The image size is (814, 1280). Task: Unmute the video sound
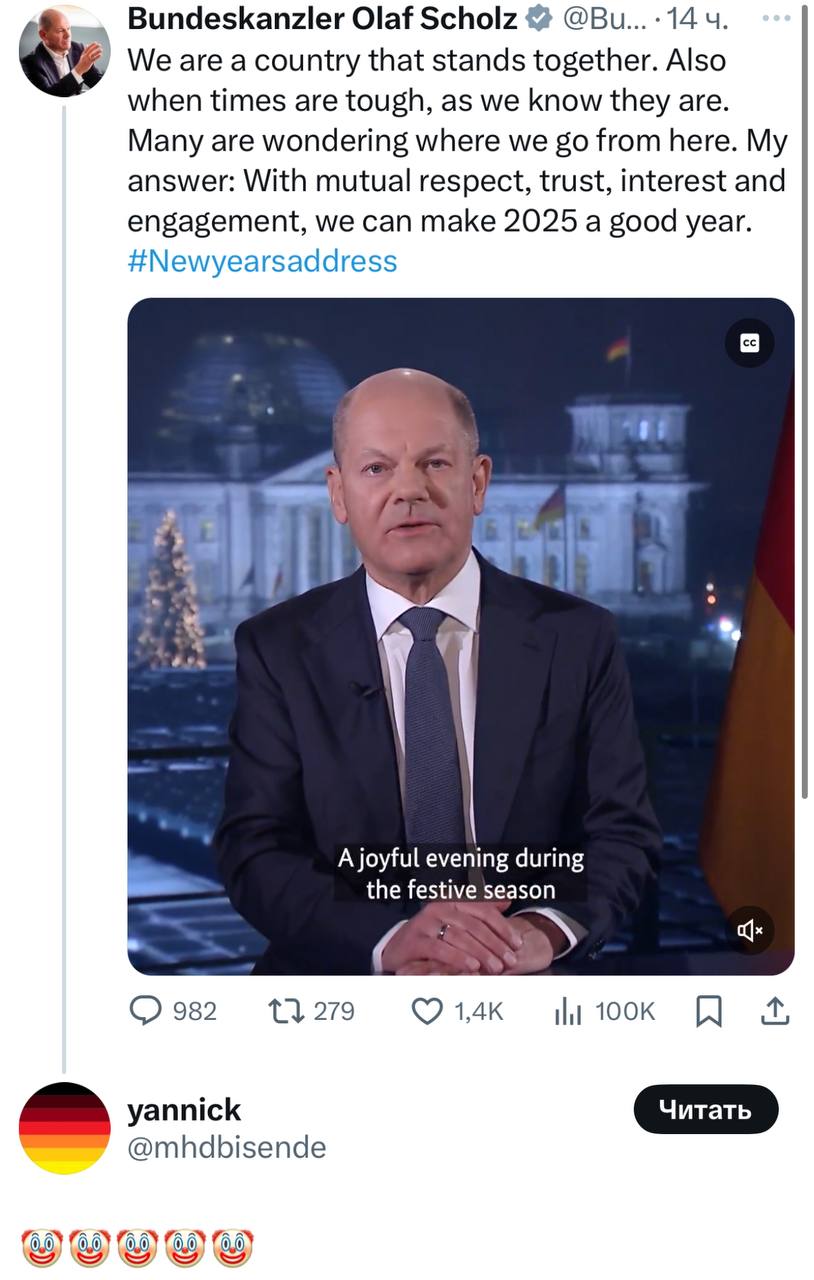tap(749, 931)
